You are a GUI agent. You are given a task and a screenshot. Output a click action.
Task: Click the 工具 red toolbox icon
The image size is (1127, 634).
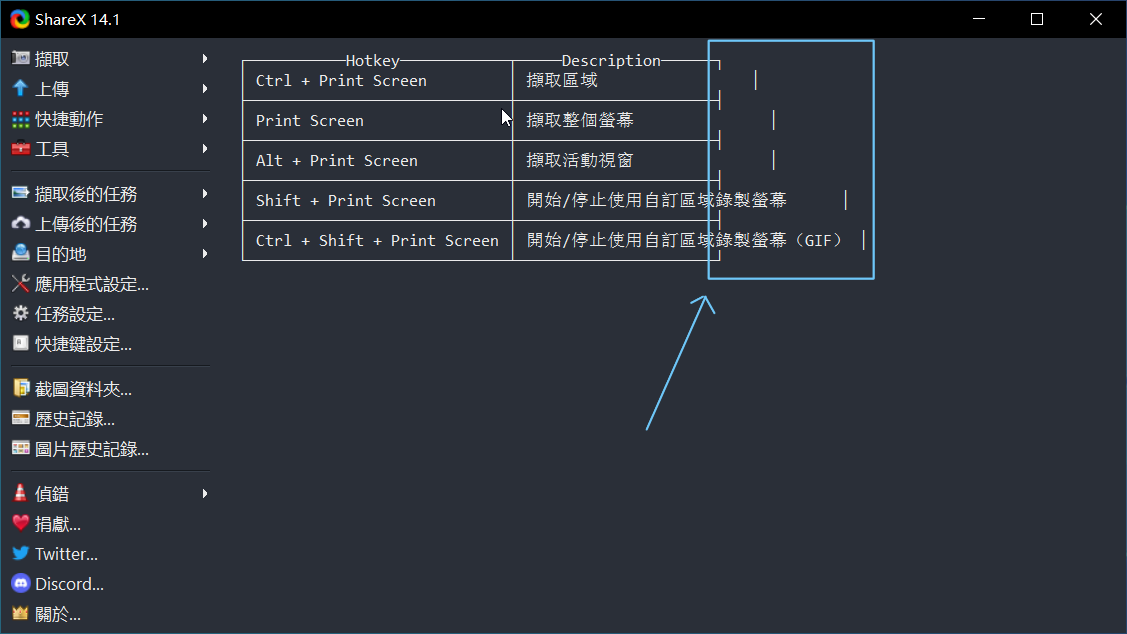click(21, 149)
